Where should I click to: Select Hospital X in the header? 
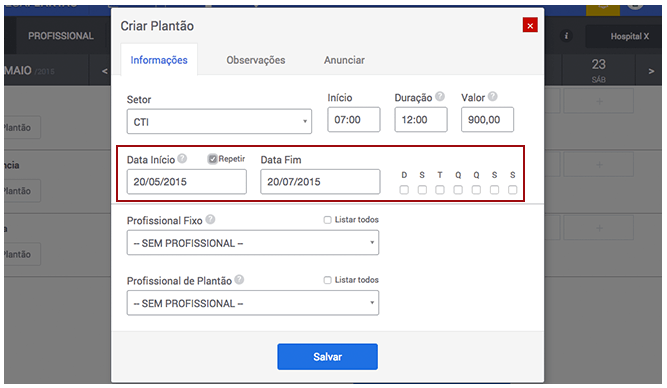click(624, 36)
